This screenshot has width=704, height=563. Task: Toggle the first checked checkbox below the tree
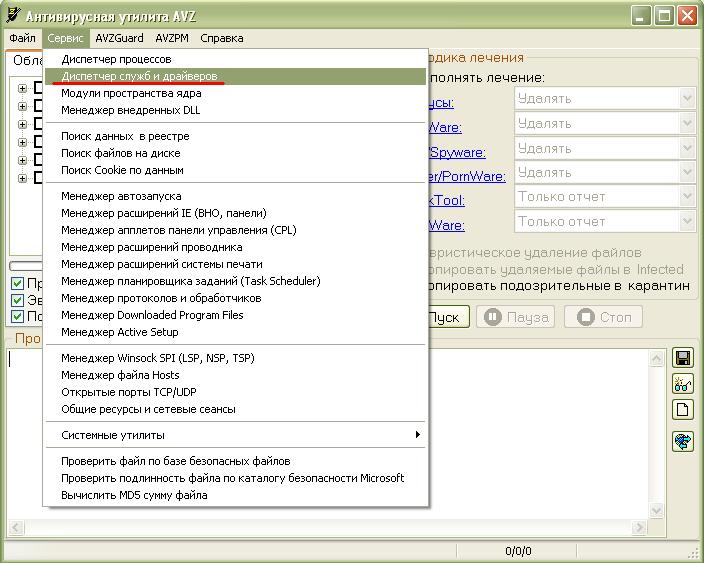click(x=17, y=283)
